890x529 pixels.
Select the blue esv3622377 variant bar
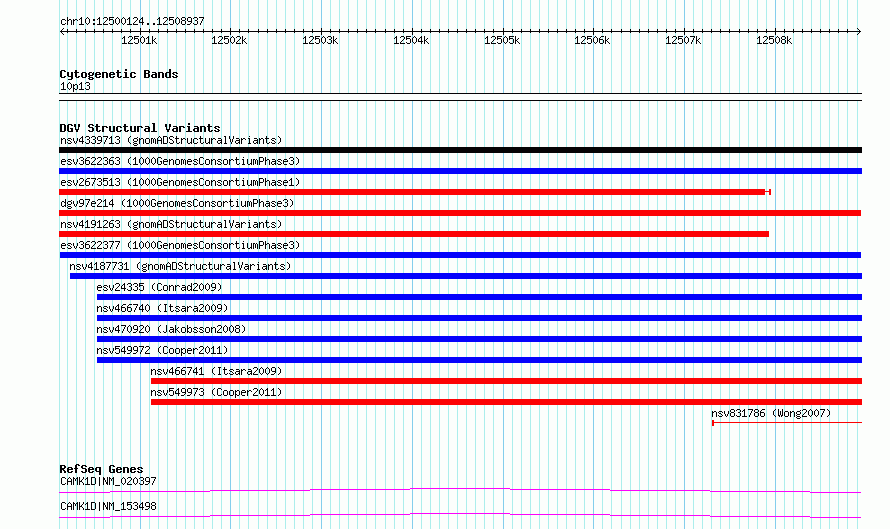pos(460,255)
